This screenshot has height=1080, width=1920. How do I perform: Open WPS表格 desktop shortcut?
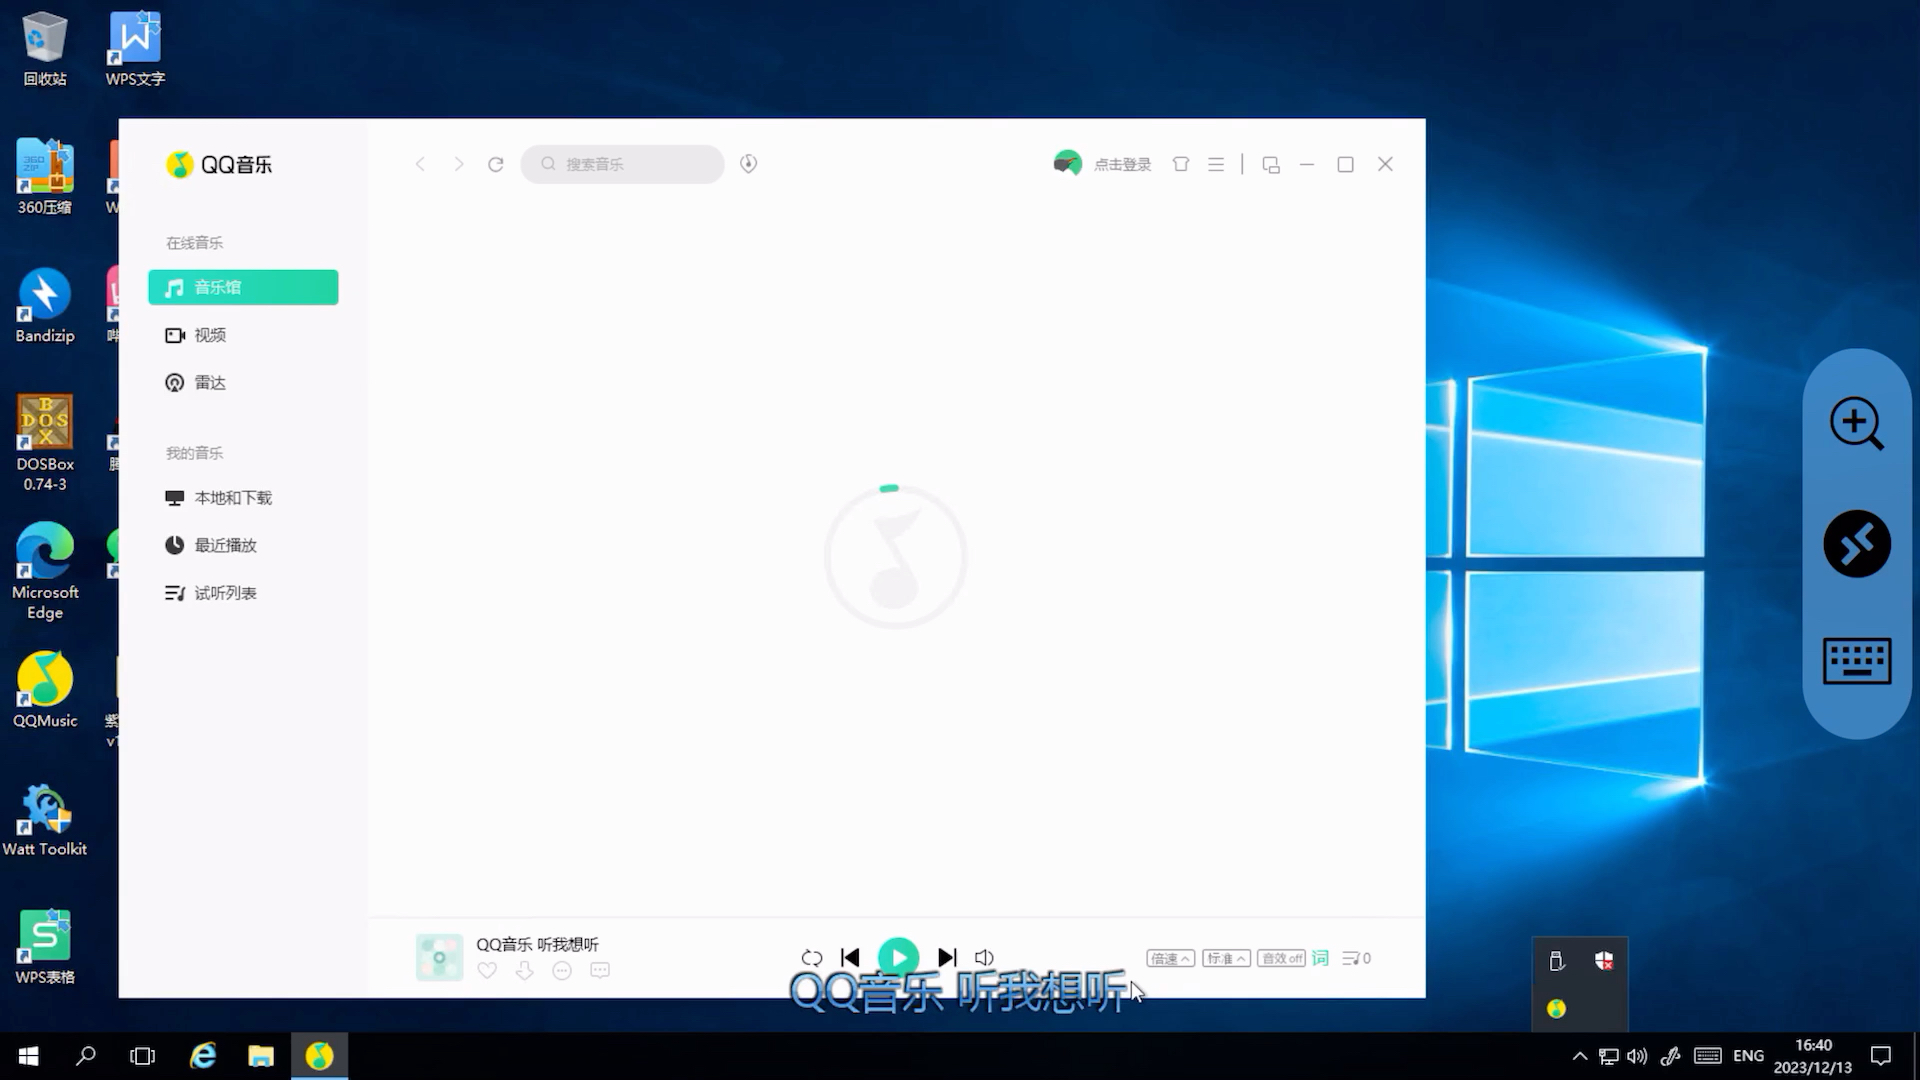(45, 947)
